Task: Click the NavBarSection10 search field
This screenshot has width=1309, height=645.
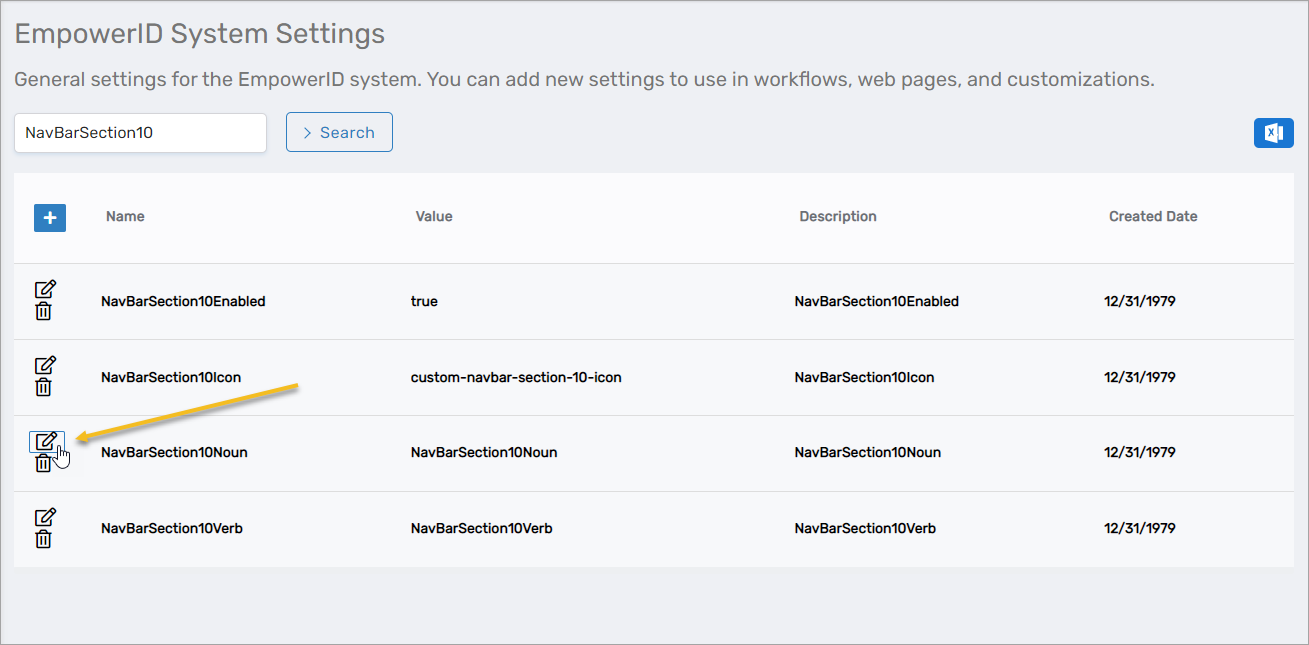Action: point(140,133)
